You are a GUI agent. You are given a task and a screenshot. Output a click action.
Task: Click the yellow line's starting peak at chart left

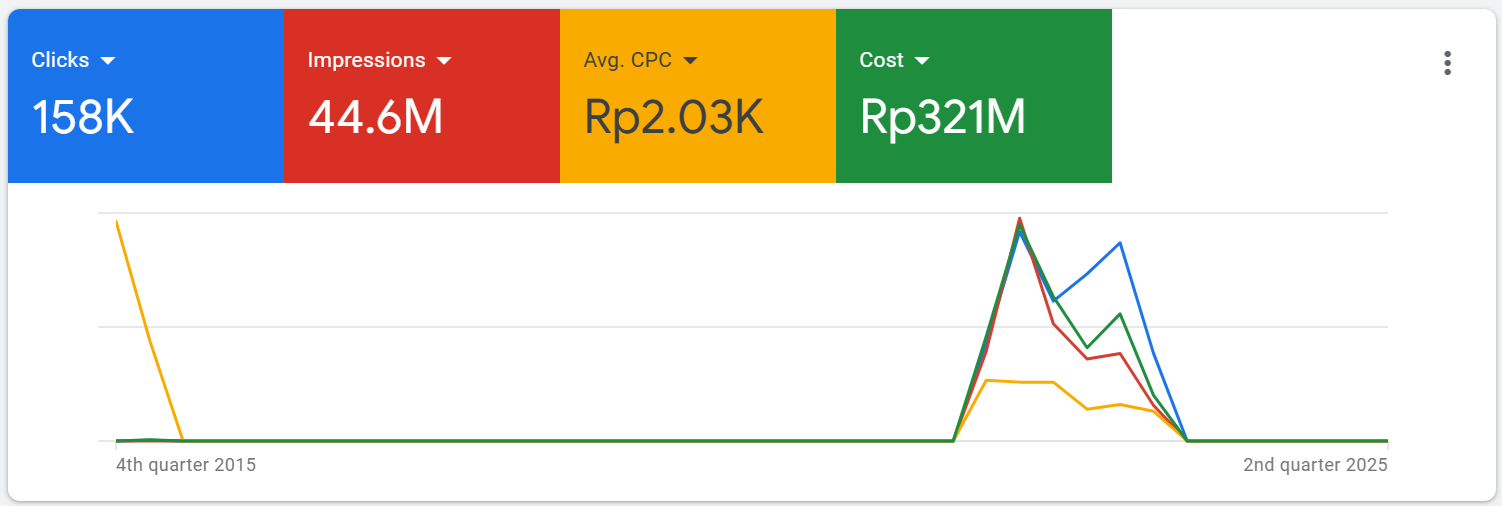coord(117,221)
